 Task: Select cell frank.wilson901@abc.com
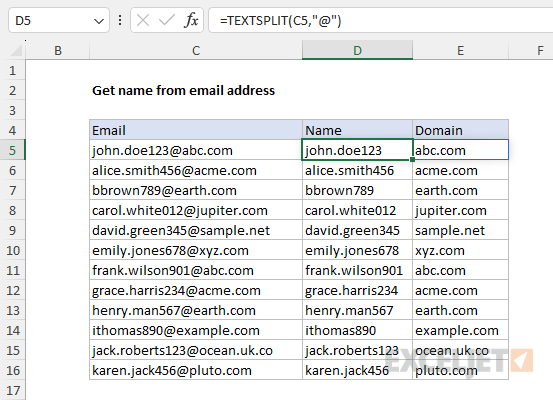click(x=196, y=270)
